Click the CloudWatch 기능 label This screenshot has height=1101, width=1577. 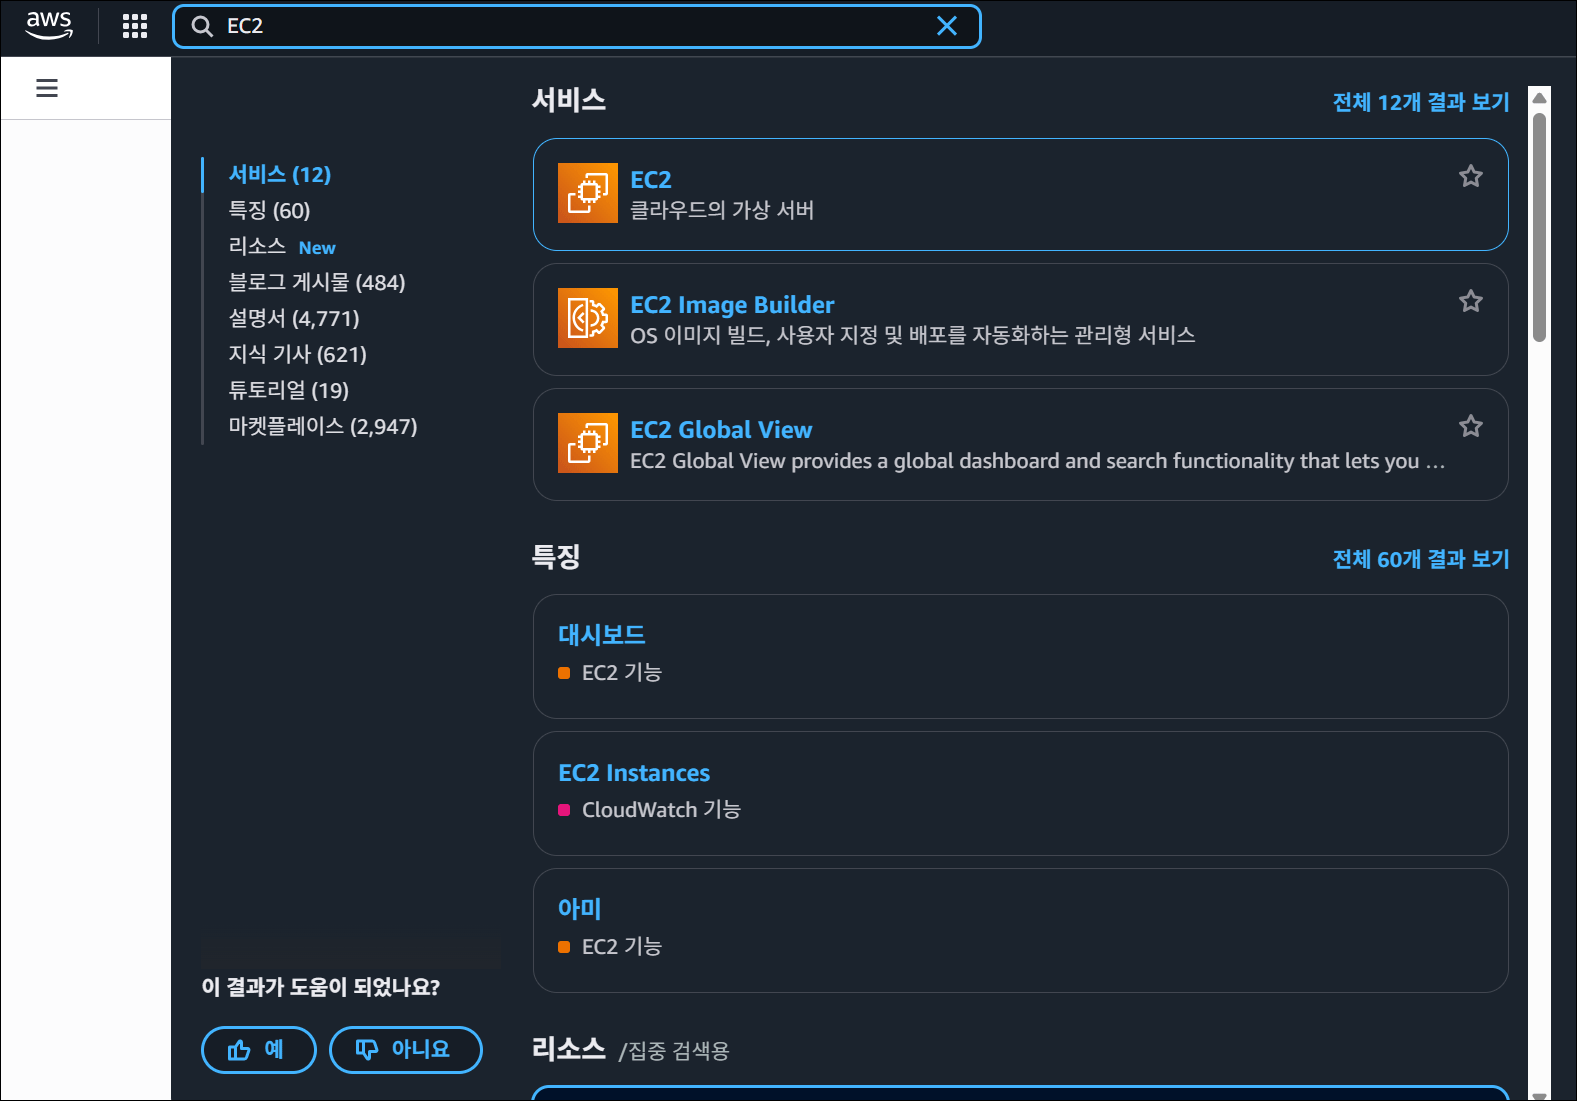point(661,810)
